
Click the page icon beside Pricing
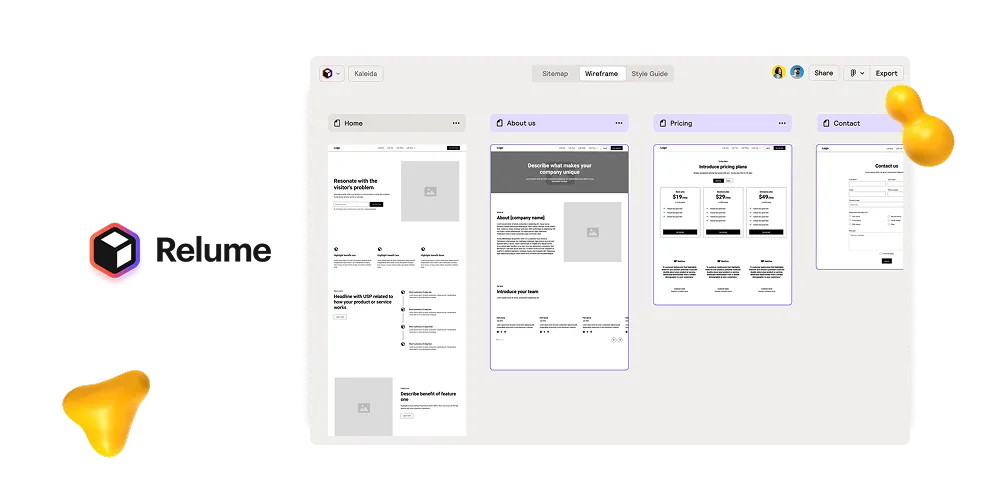pyautogui.click(x=663, y=123)
